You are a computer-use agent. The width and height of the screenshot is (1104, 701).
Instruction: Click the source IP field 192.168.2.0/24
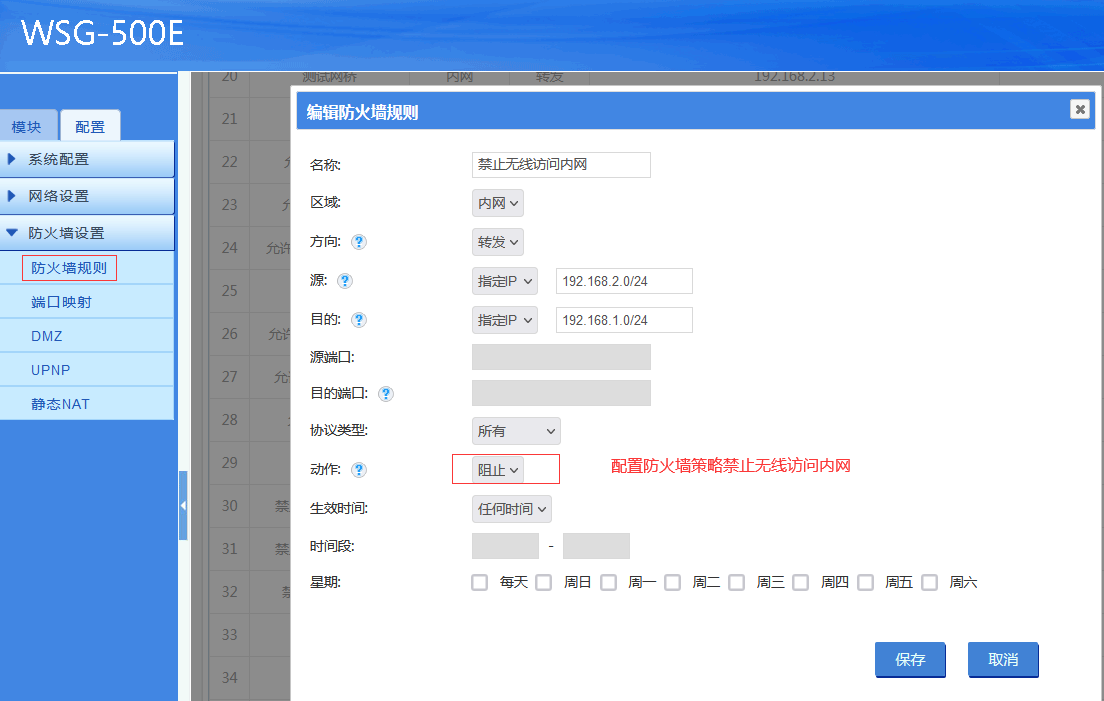(x=624, y=281)
